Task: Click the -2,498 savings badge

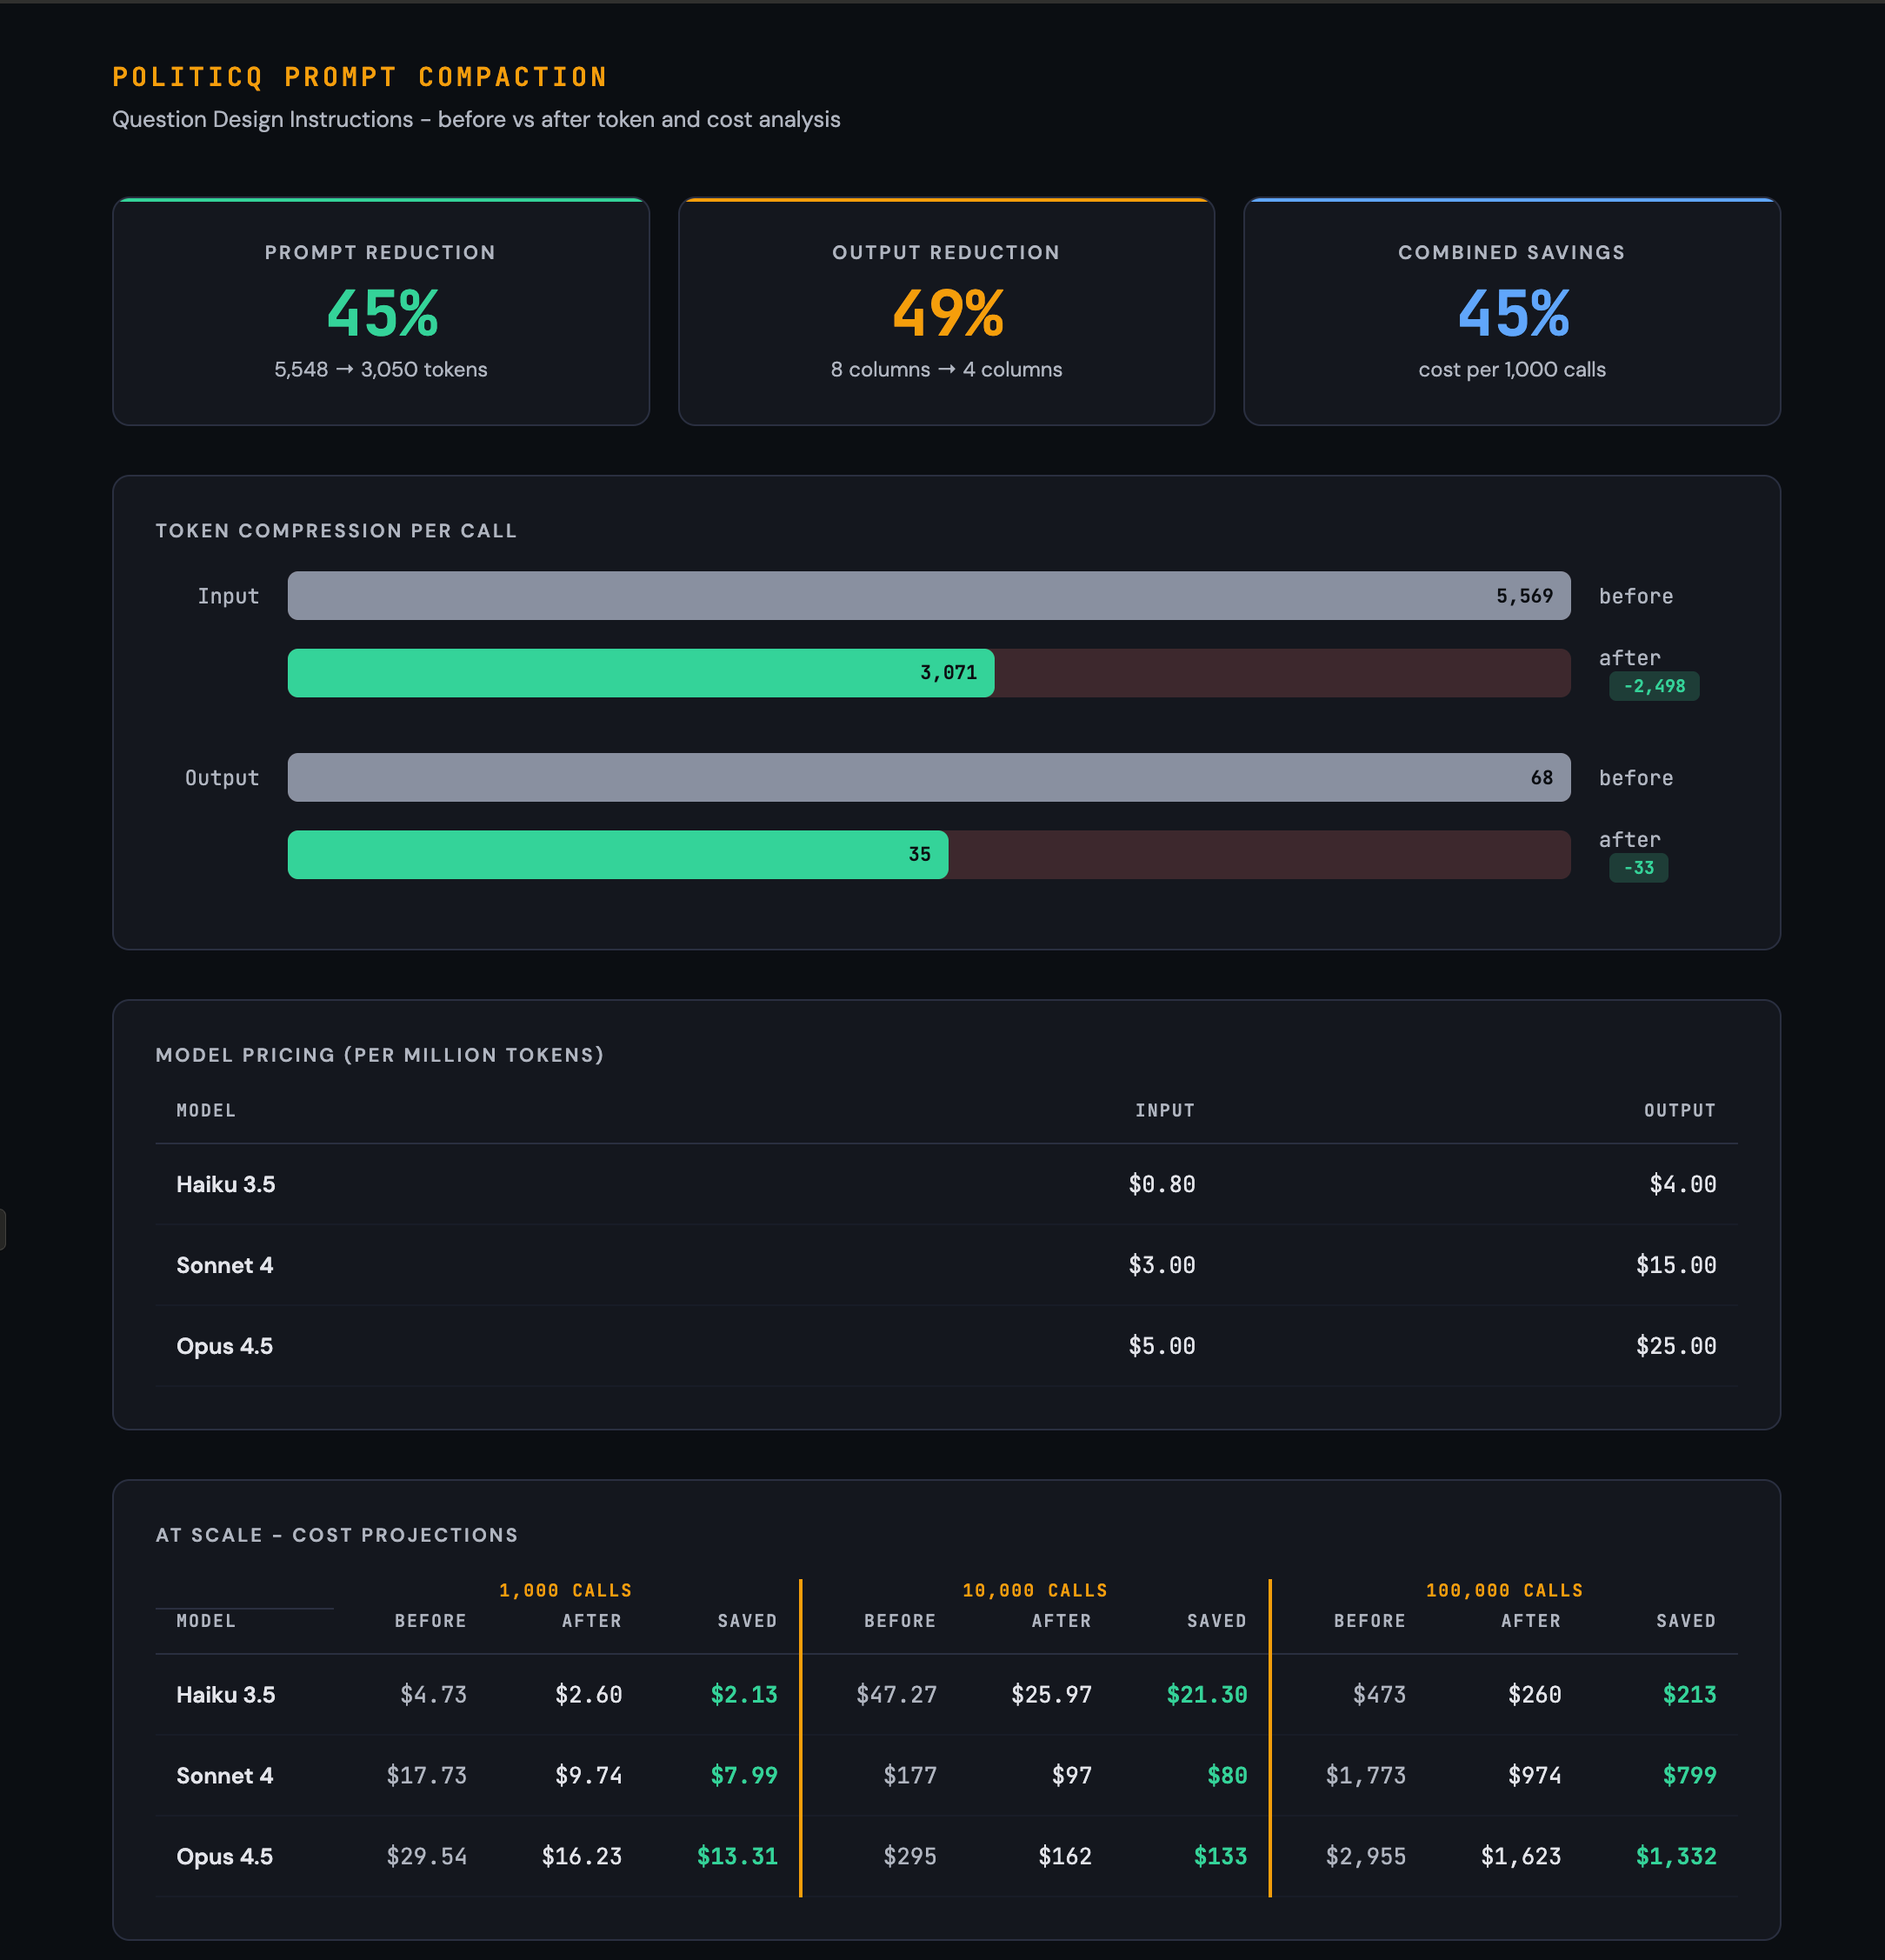Action: (x=1654, y=686)
